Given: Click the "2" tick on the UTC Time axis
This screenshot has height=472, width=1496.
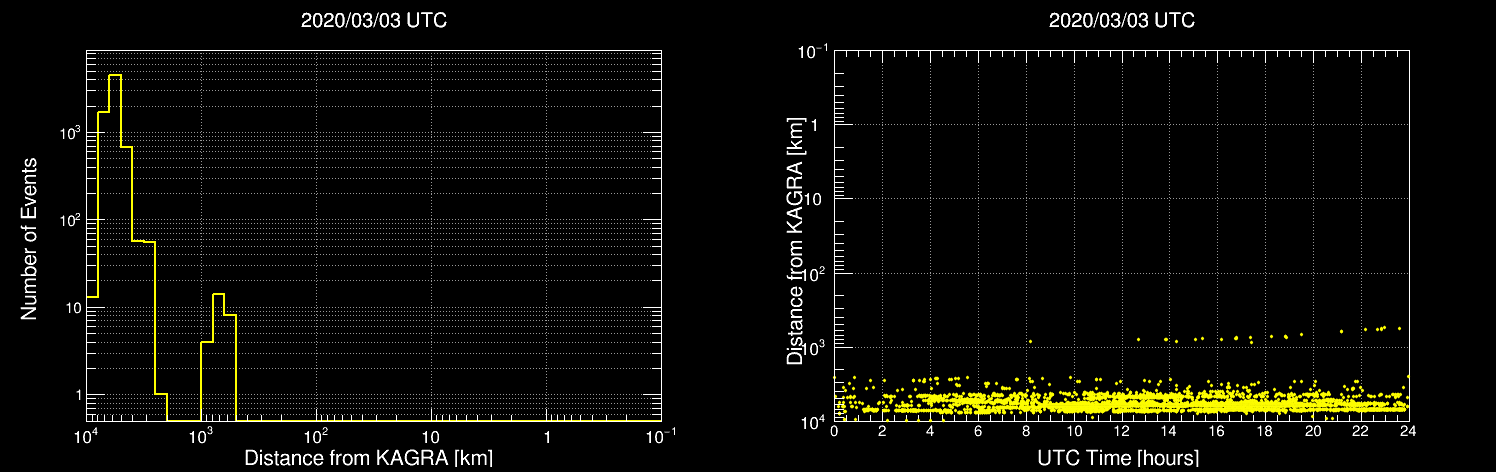Looking at the screenshot, I should coord(882,431).
